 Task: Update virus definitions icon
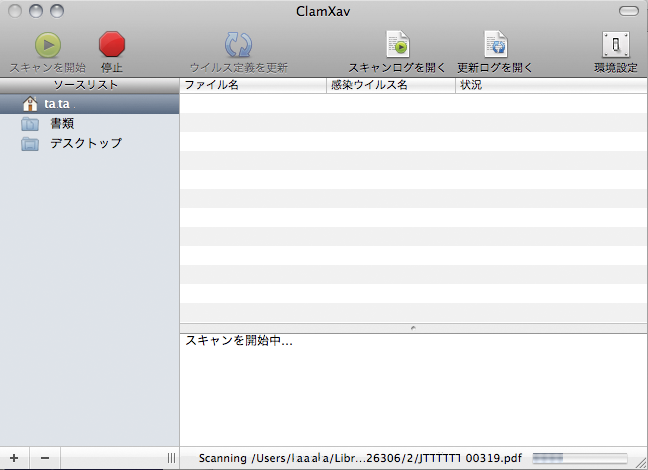[238, 45]
